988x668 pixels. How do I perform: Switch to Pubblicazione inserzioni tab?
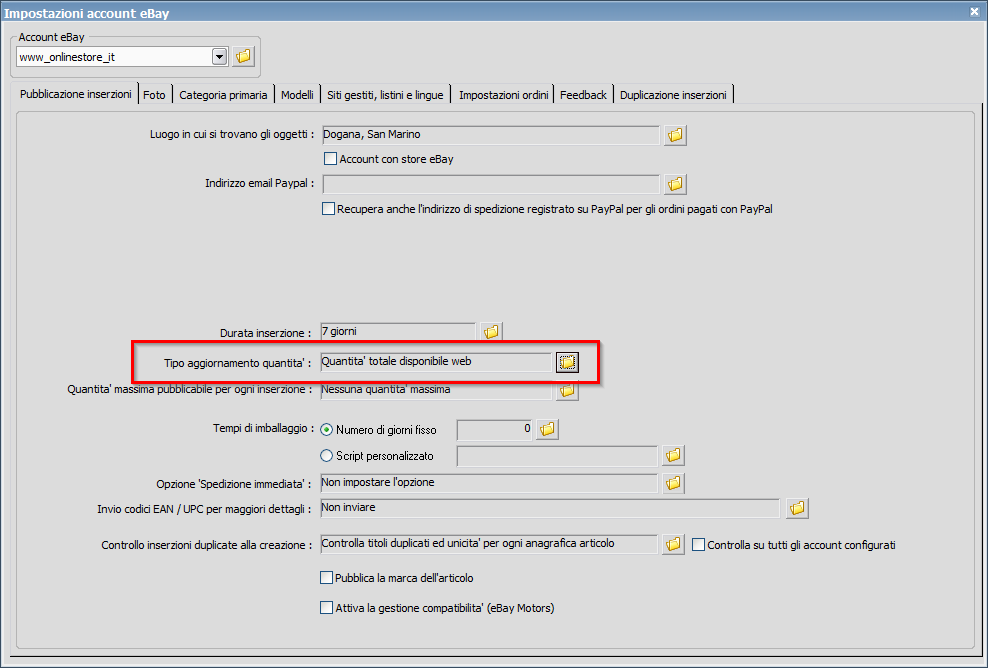(x=76, y=94)
